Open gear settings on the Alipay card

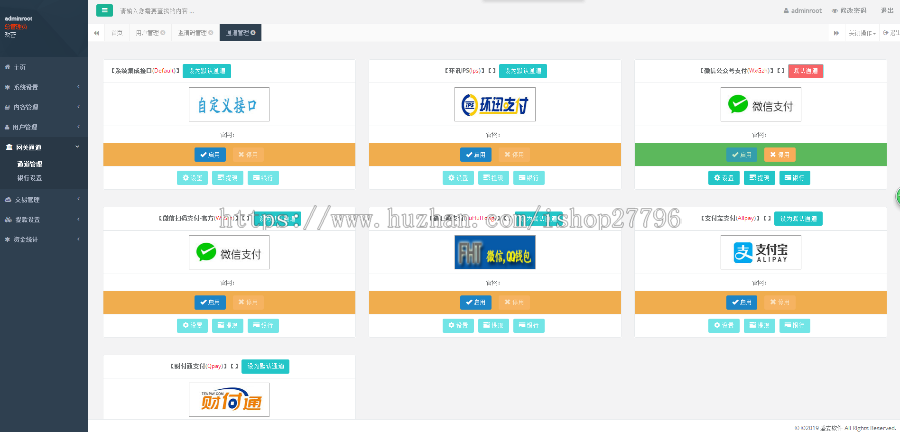(x=724, y=326)
